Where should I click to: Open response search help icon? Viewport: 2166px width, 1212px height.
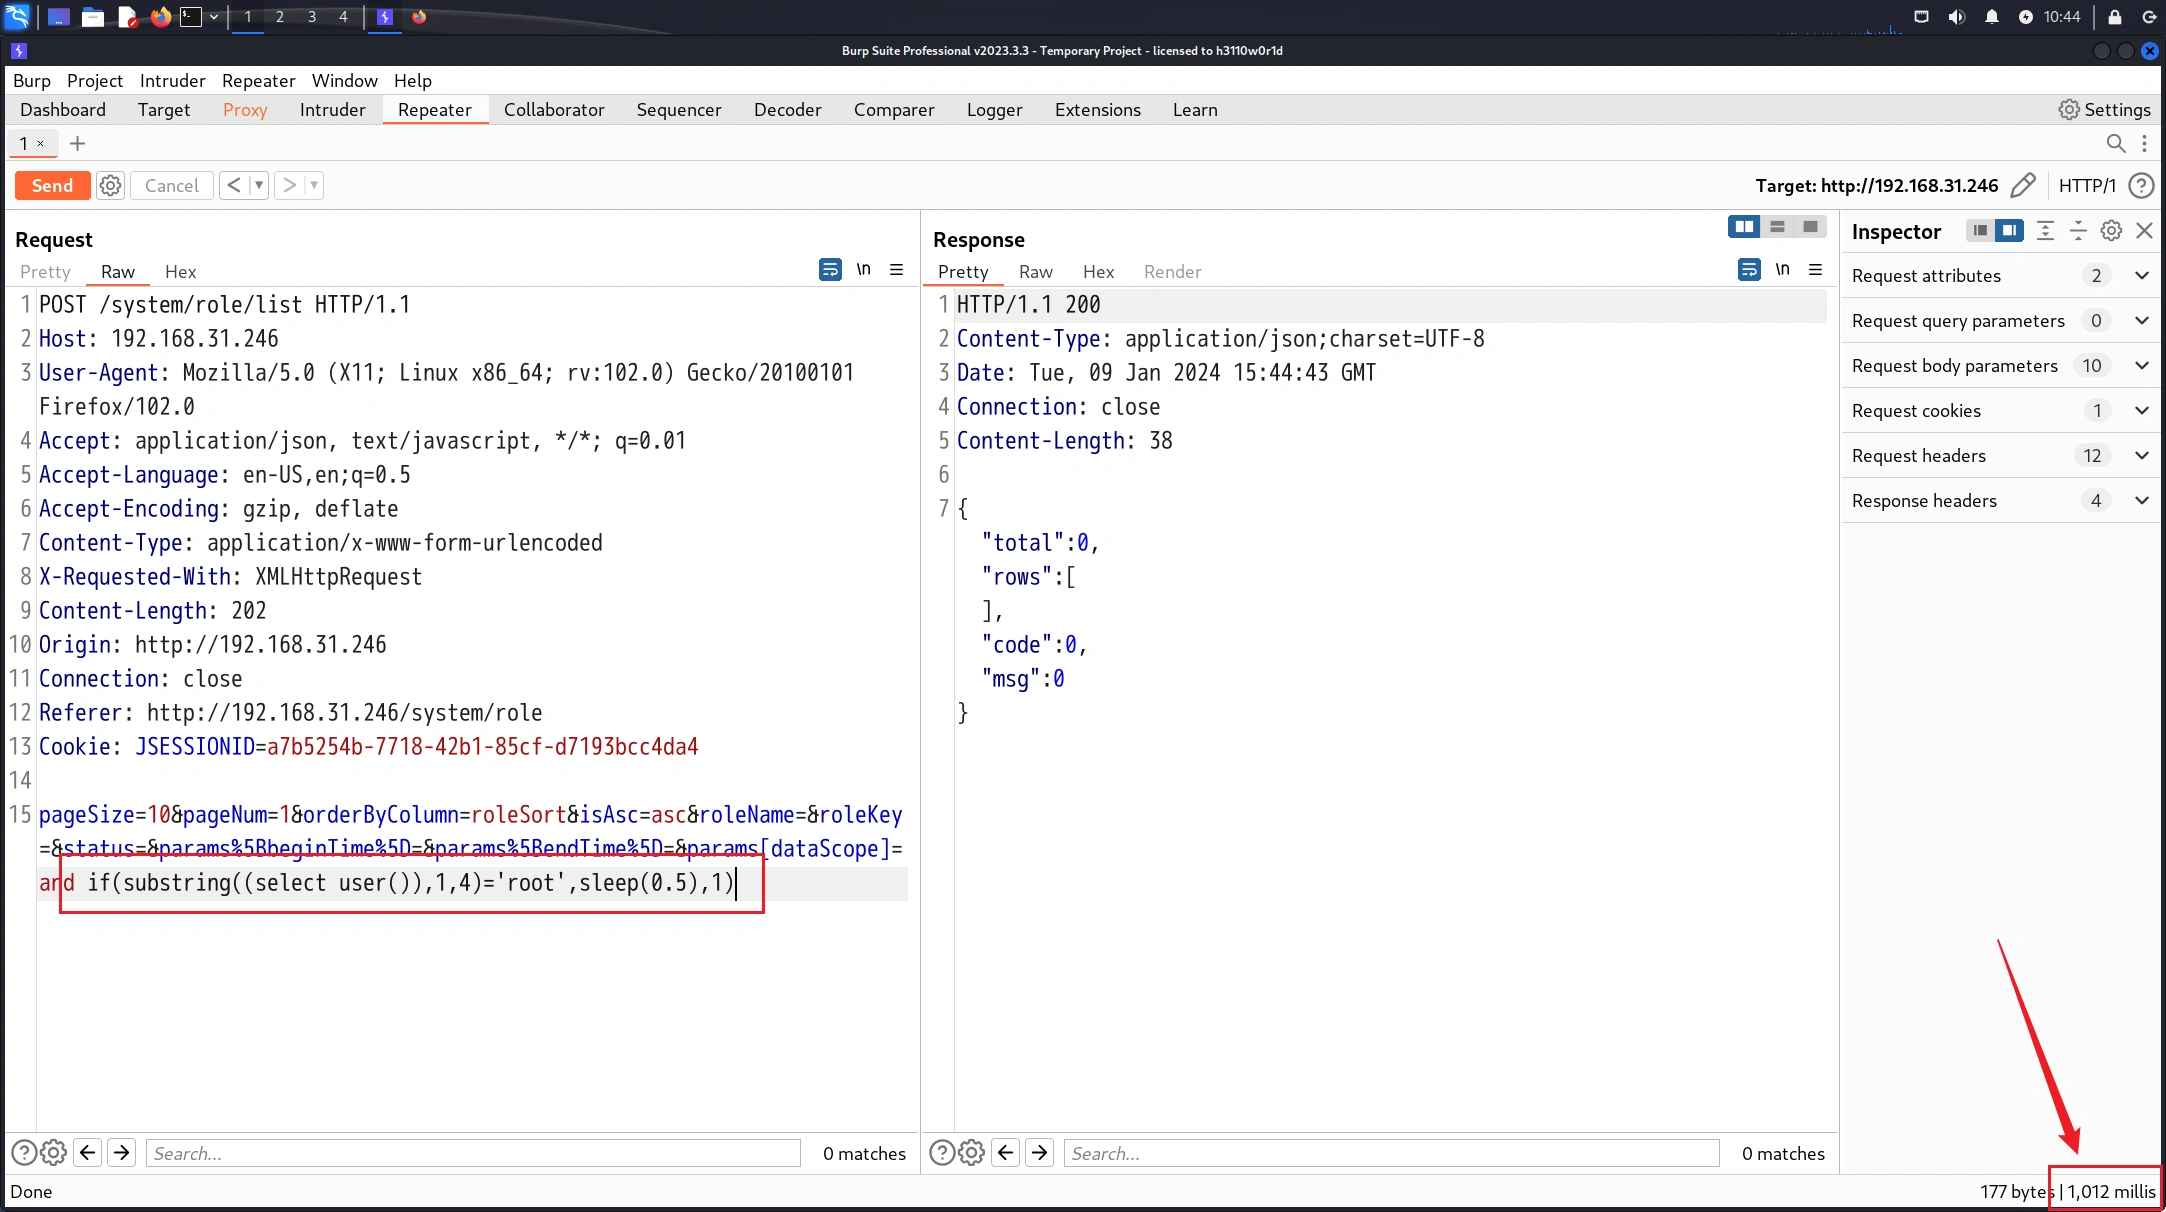(x=941, y=1153)
